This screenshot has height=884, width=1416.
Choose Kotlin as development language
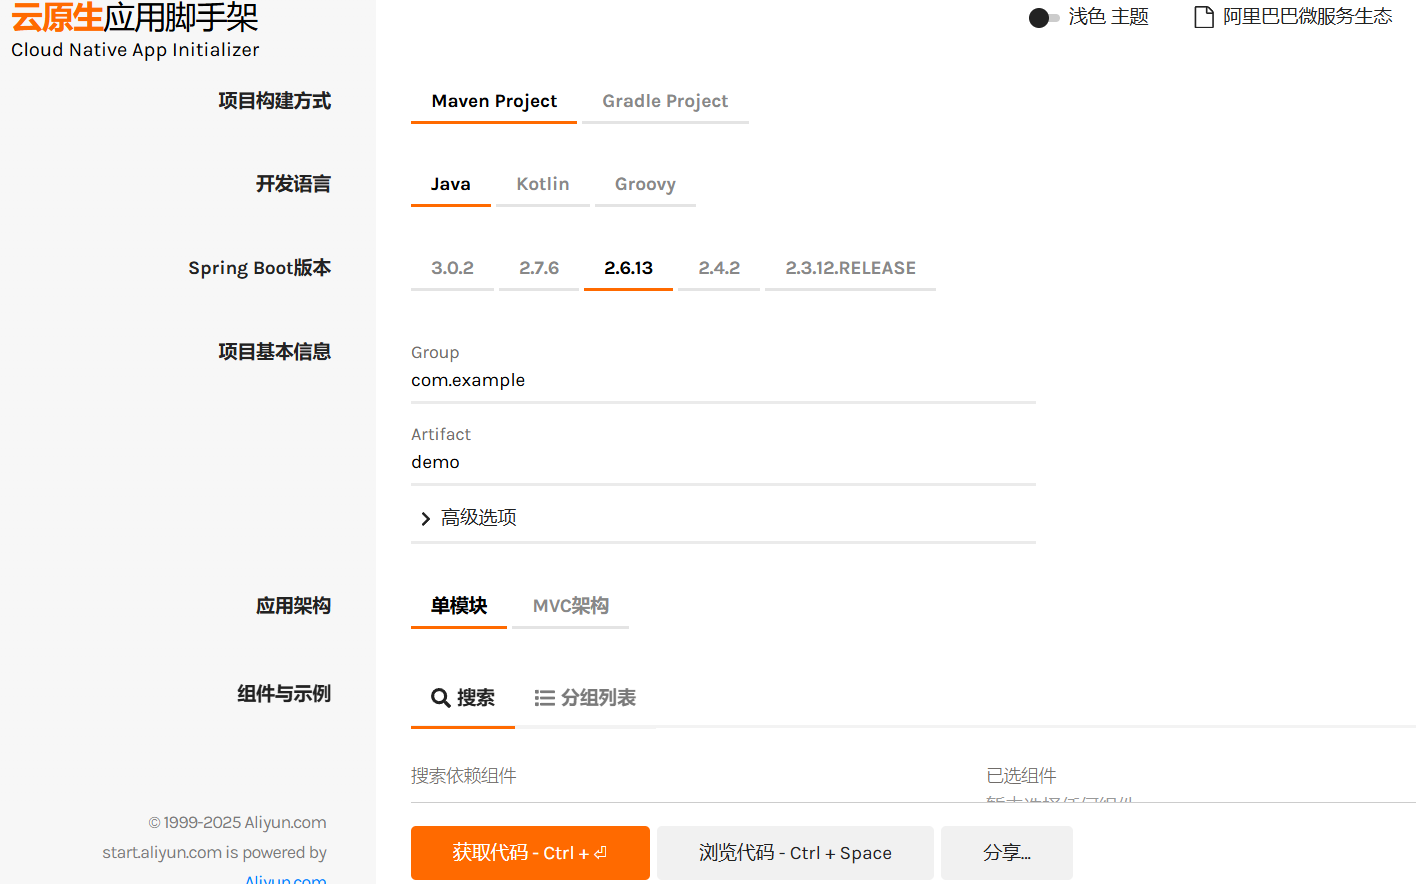[x=543, y=184]
